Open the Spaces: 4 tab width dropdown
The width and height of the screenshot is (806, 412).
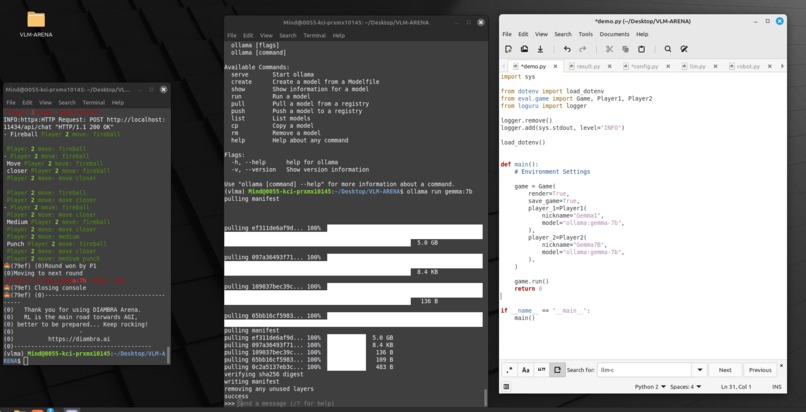pyautogui.click(x=685, y=386)
